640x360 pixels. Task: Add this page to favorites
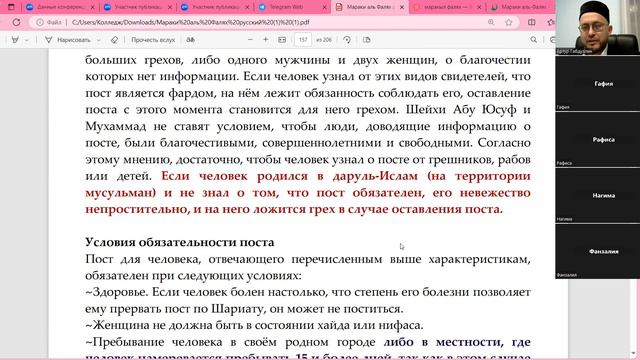point(509,22)
